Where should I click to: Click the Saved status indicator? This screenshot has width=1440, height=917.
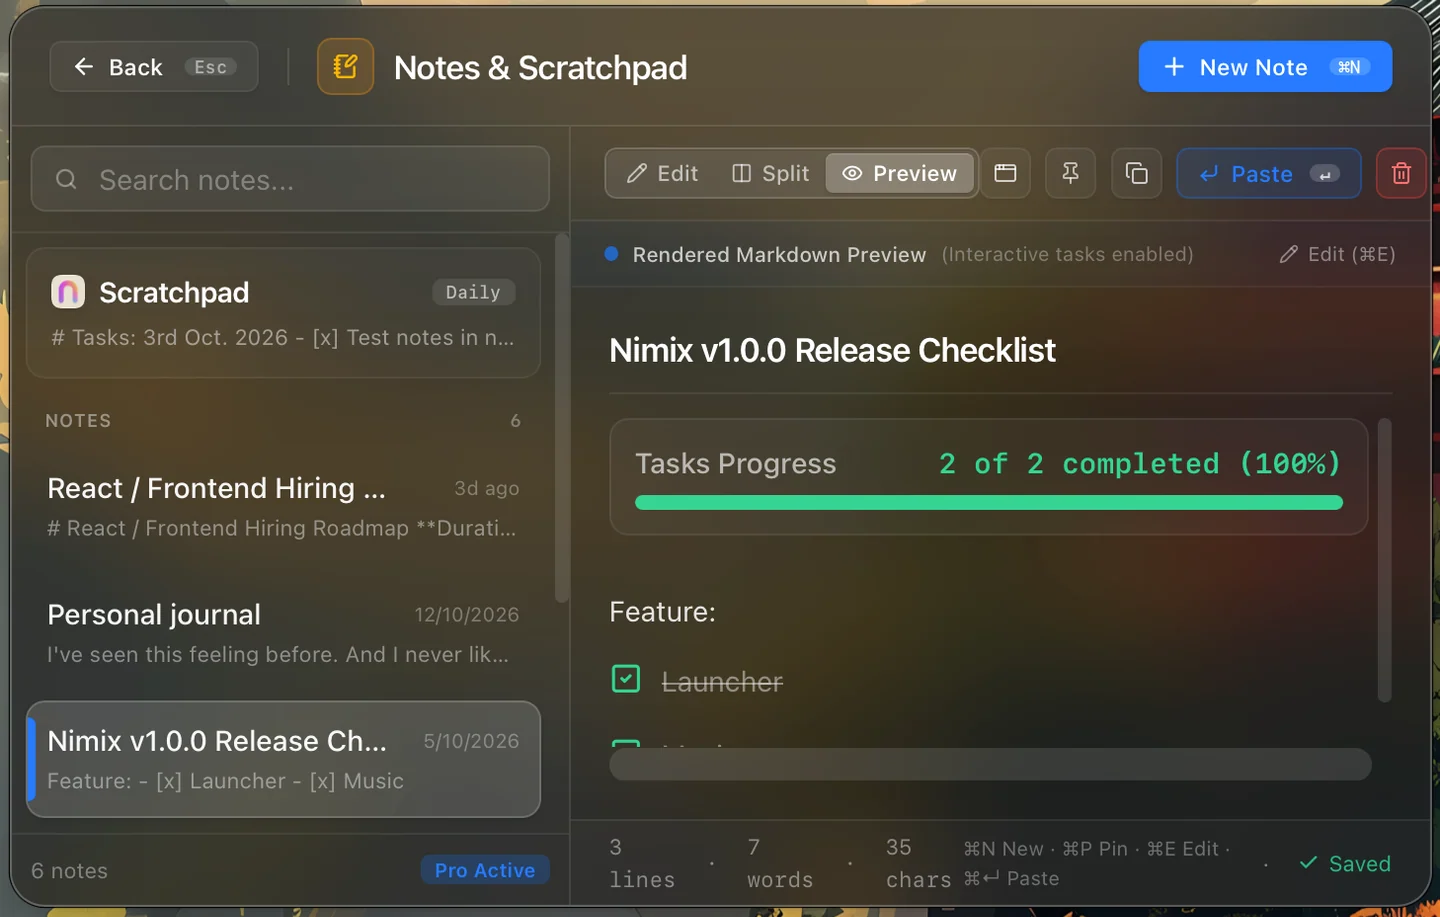click(1345, 863)
